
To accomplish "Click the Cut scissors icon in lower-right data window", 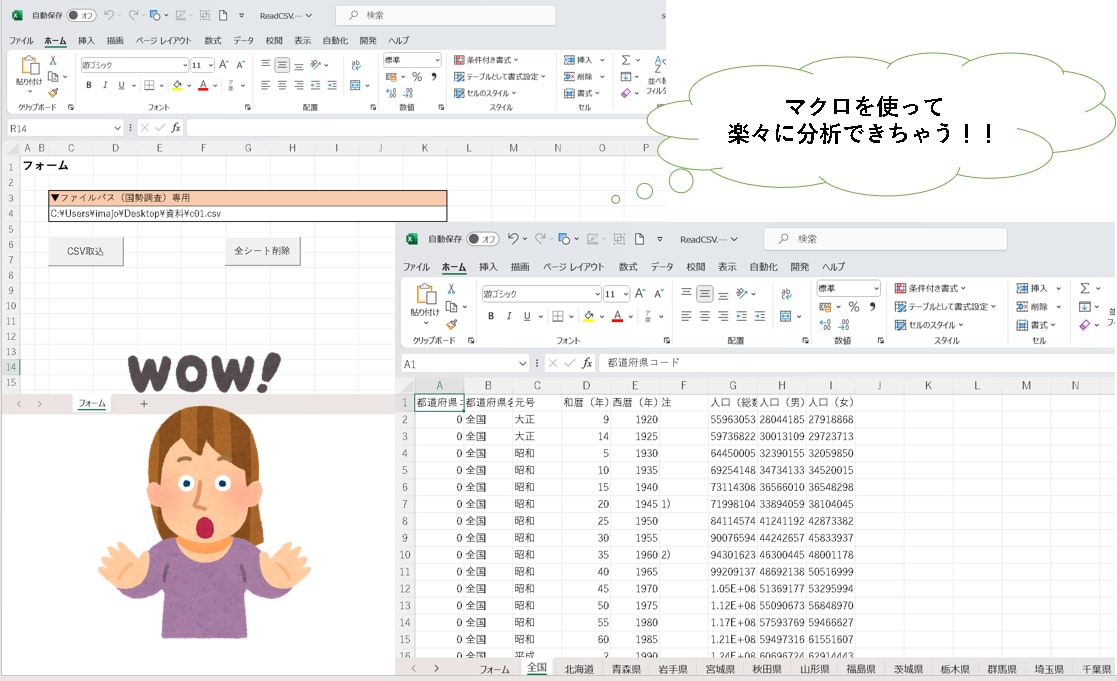I will click(451, 288).
